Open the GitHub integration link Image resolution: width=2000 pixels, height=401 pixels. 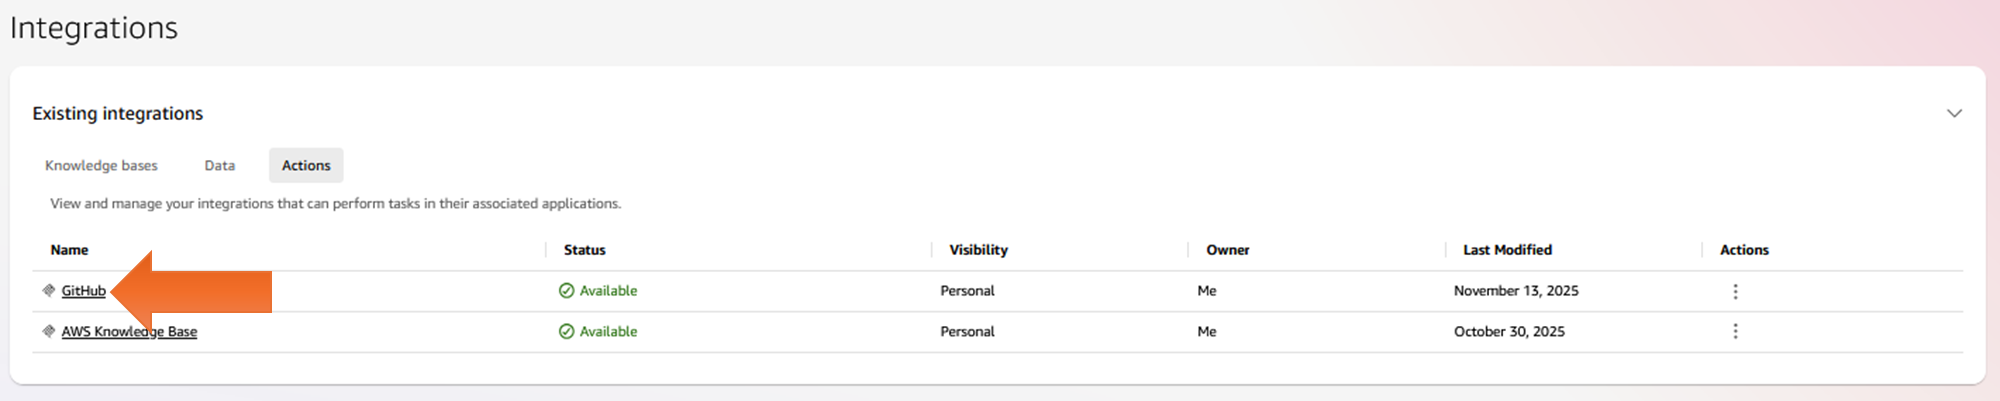[84, 291]
